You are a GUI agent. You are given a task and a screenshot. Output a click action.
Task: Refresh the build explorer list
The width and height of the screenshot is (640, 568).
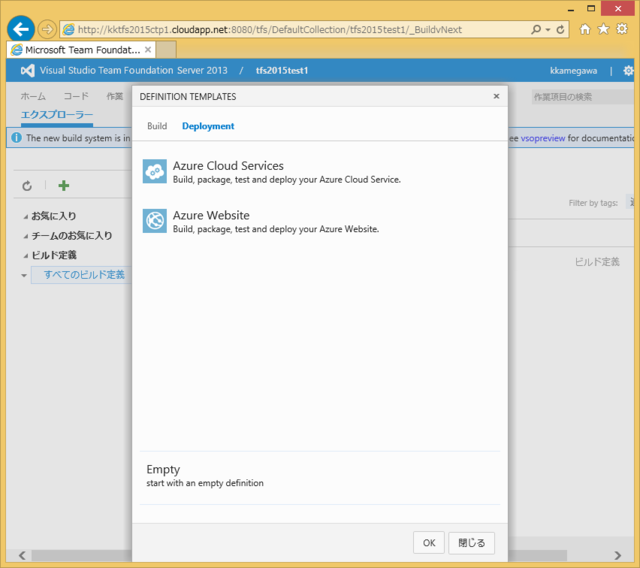(x=27, y=186)
